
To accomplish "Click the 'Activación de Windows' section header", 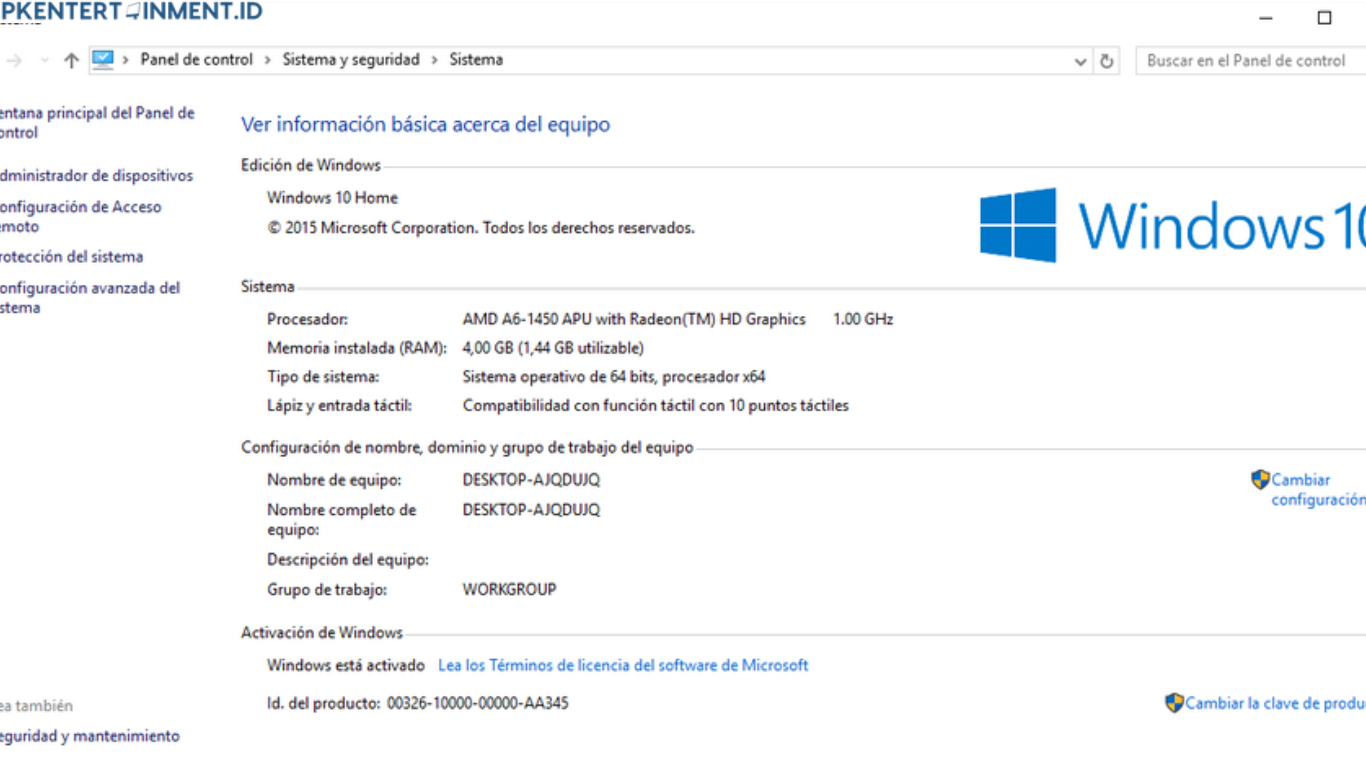I will pyautogui.click(x=322, y=633).
